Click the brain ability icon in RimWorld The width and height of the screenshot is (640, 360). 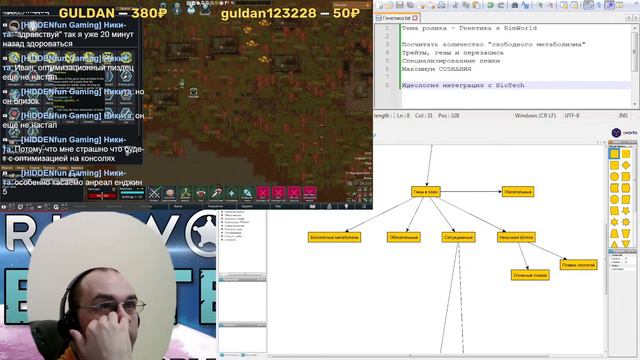170,193
